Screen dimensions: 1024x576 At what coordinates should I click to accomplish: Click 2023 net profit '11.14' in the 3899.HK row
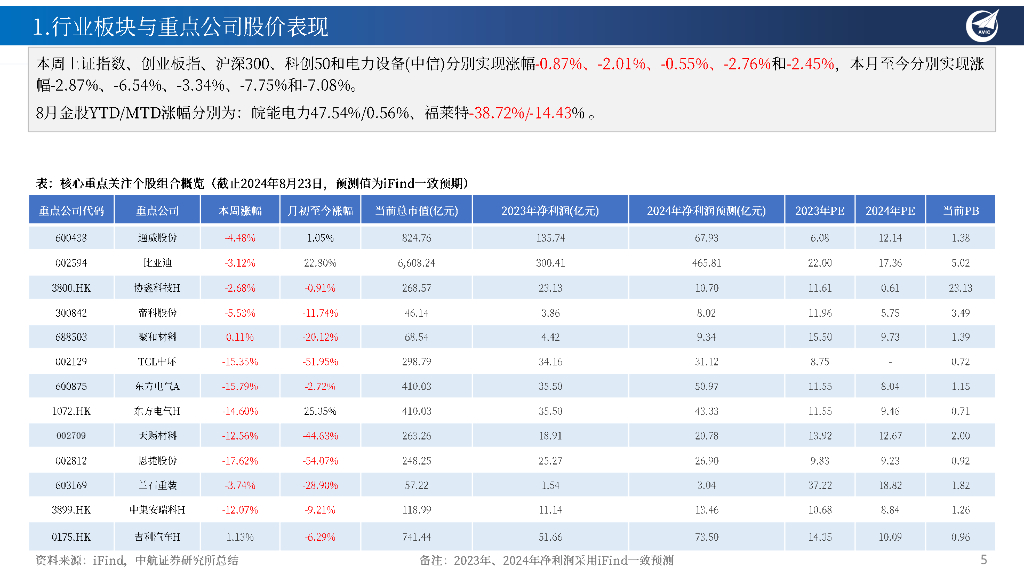[x=550, y=509]
